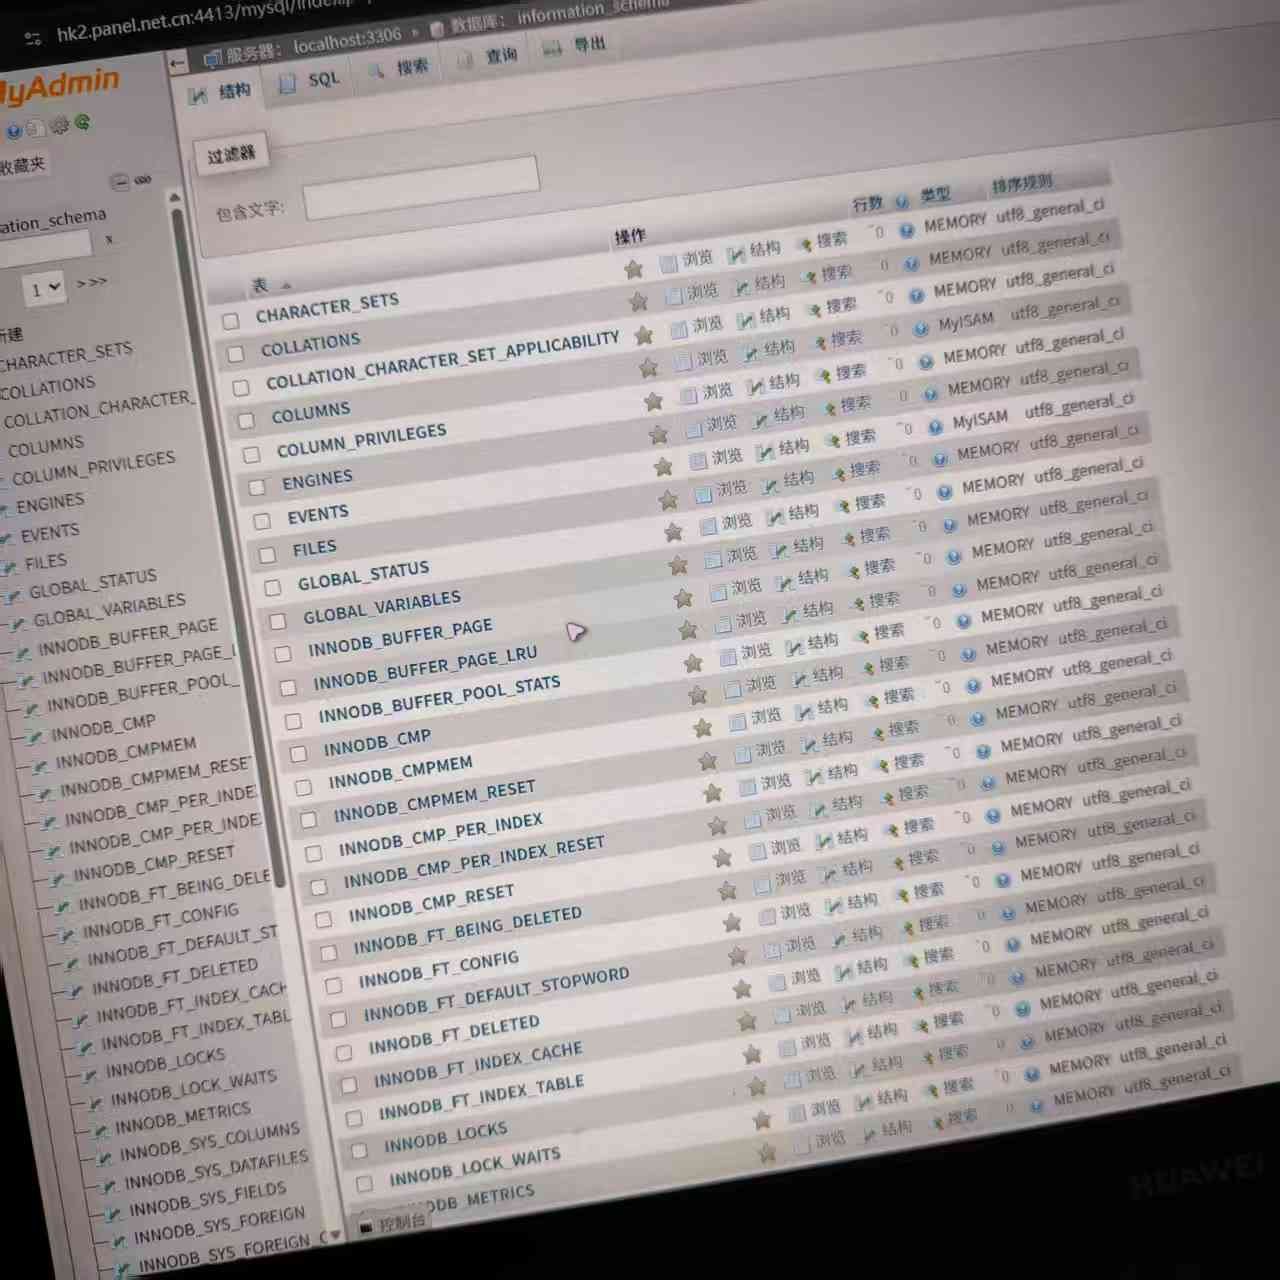The height and width of the screenshot is (1280, 1280).
Task: Star the CHARACTER_SETS table as favorite
Action: click(633, 269)
